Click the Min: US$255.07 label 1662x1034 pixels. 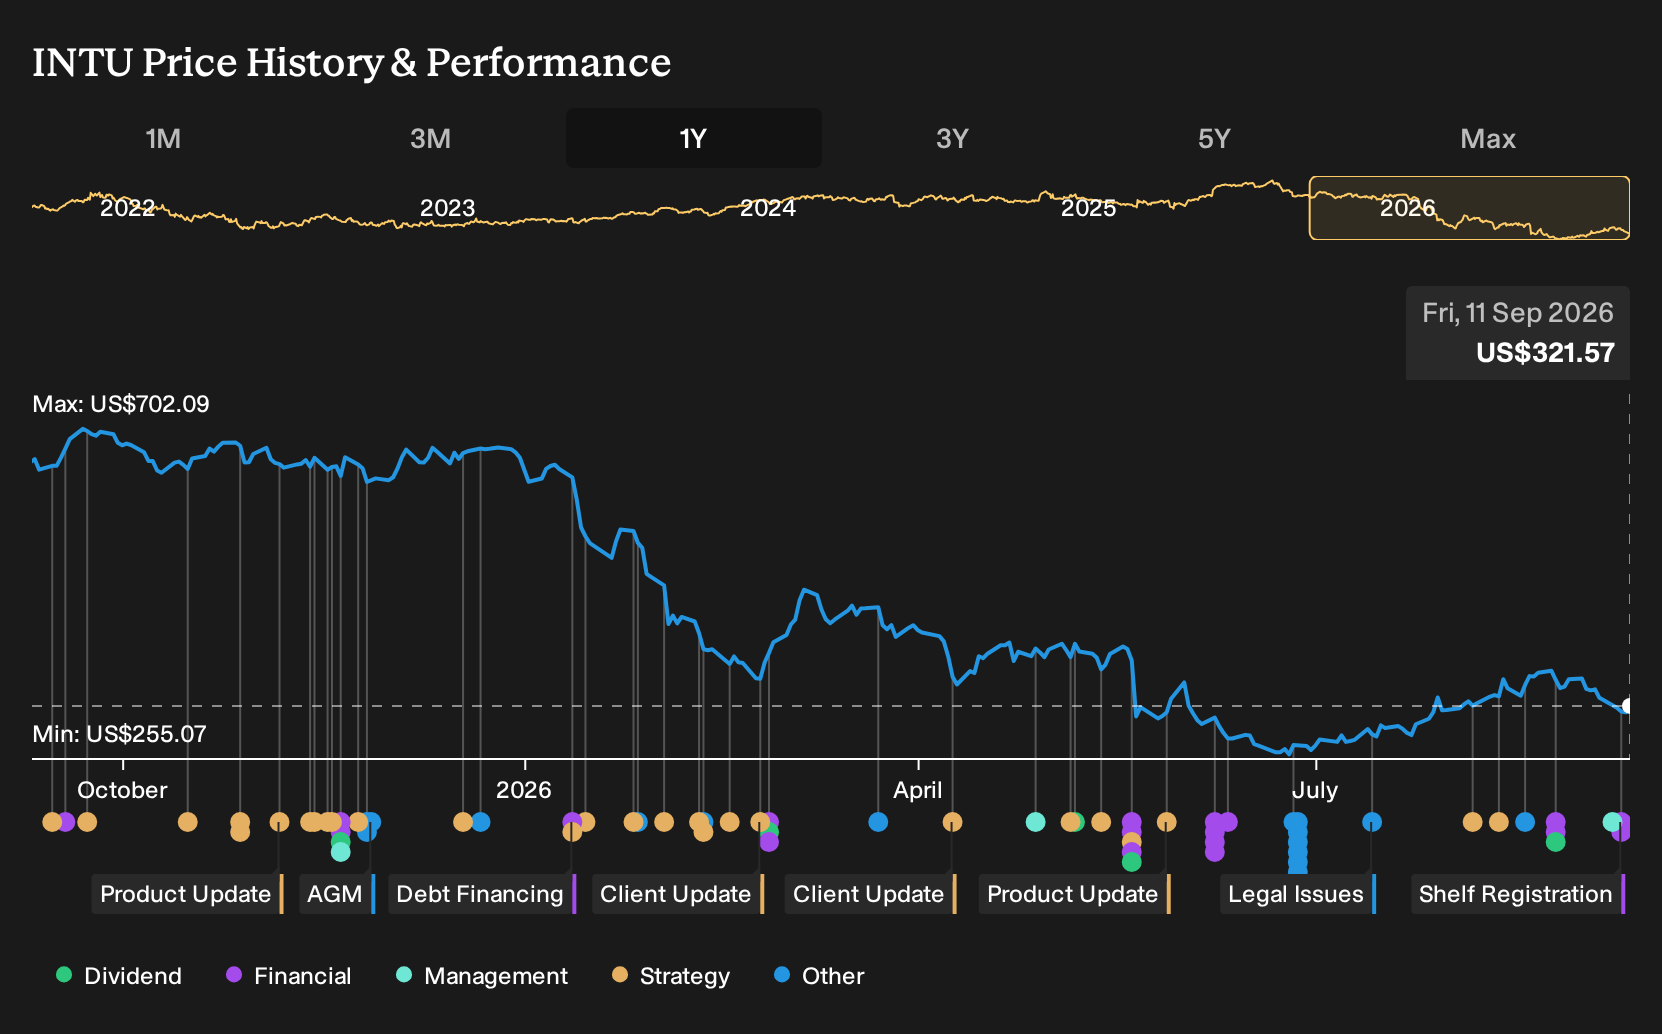tap(119, 734)
